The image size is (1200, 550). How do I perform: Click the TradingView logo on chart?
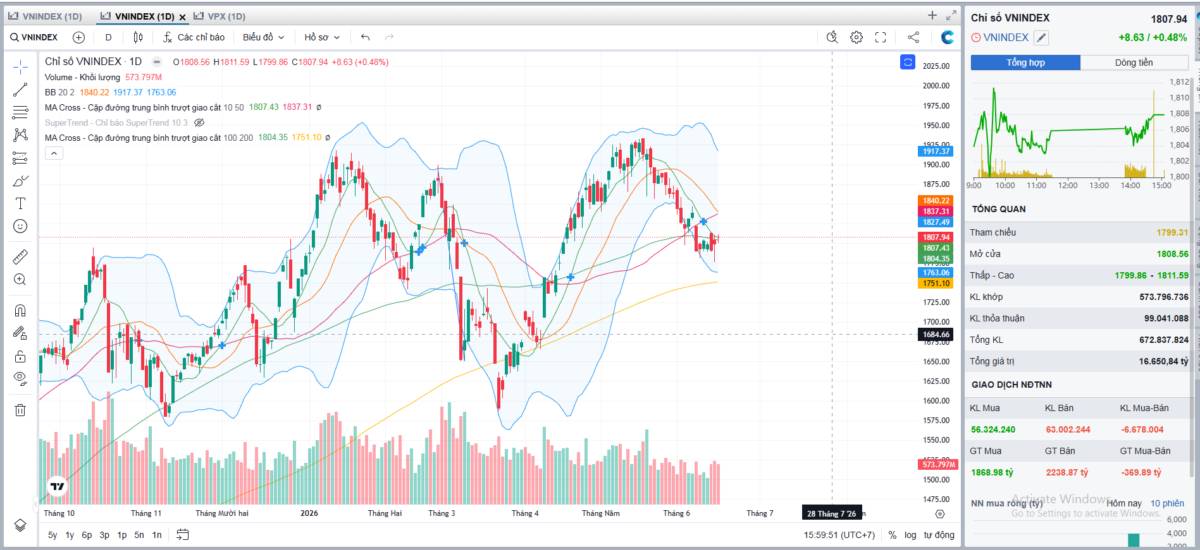click(x=57, y=487)
